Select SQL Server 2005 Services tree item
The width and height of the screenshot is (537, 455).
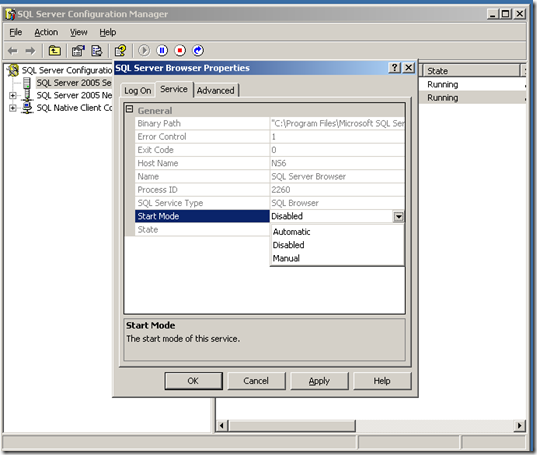74,83
